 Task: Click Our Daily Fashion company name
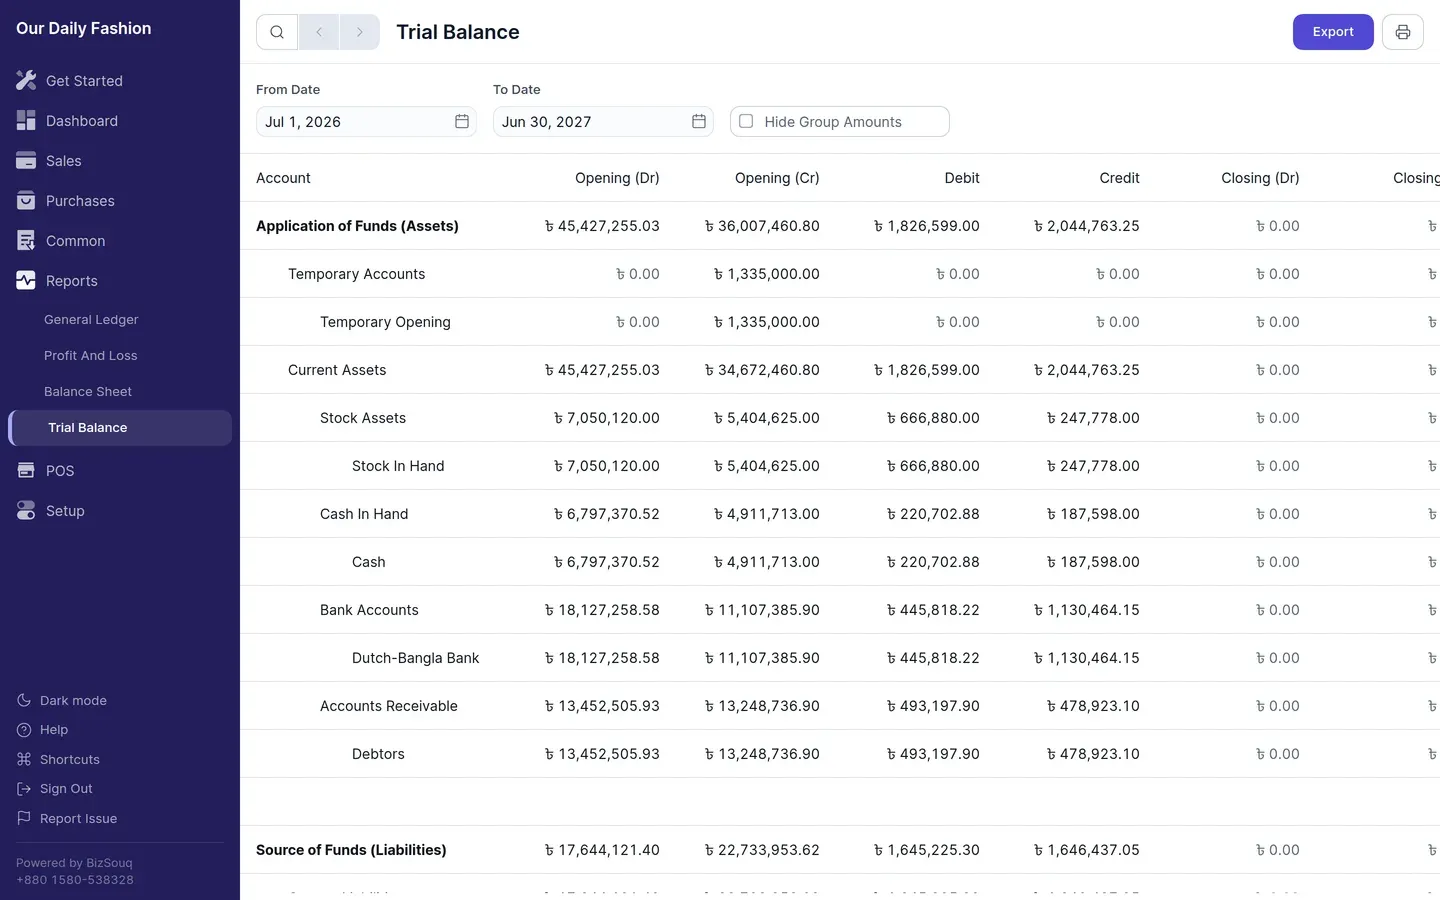84,28
